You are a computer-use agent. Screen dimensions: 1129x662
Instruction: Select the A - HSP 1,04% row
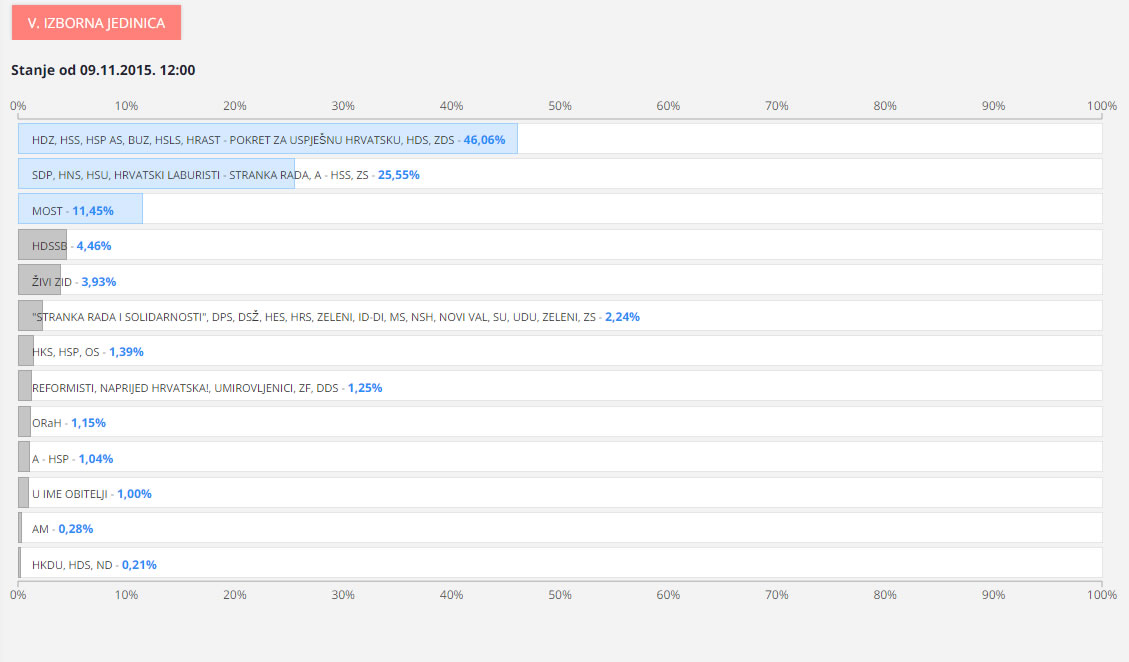[560, 457]
